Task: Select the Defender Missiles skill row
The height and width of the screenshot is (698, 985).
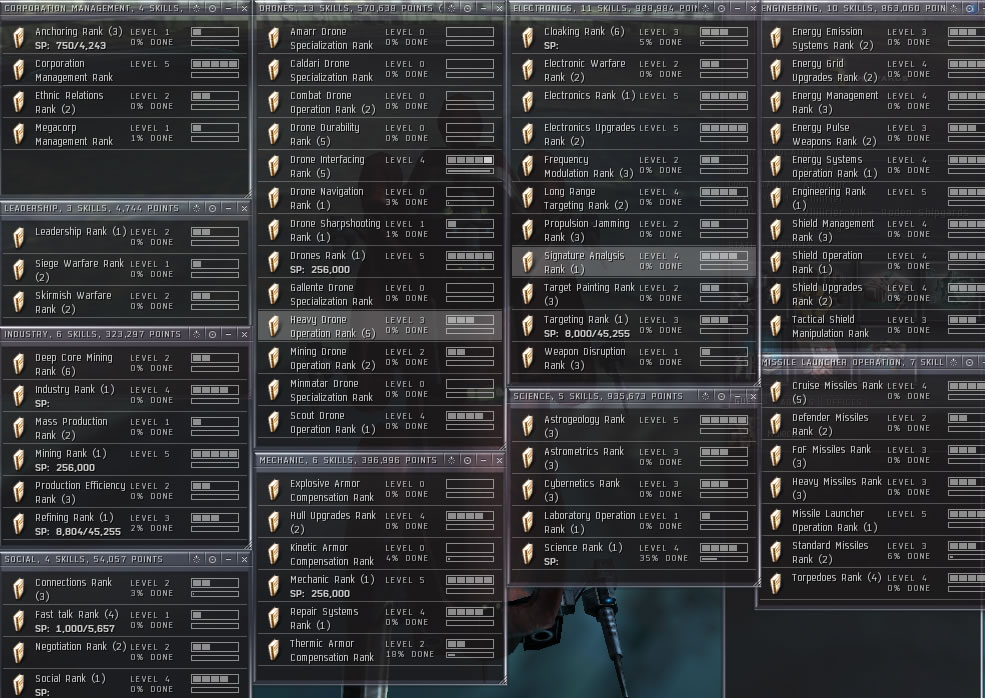Action: (873, 424)
